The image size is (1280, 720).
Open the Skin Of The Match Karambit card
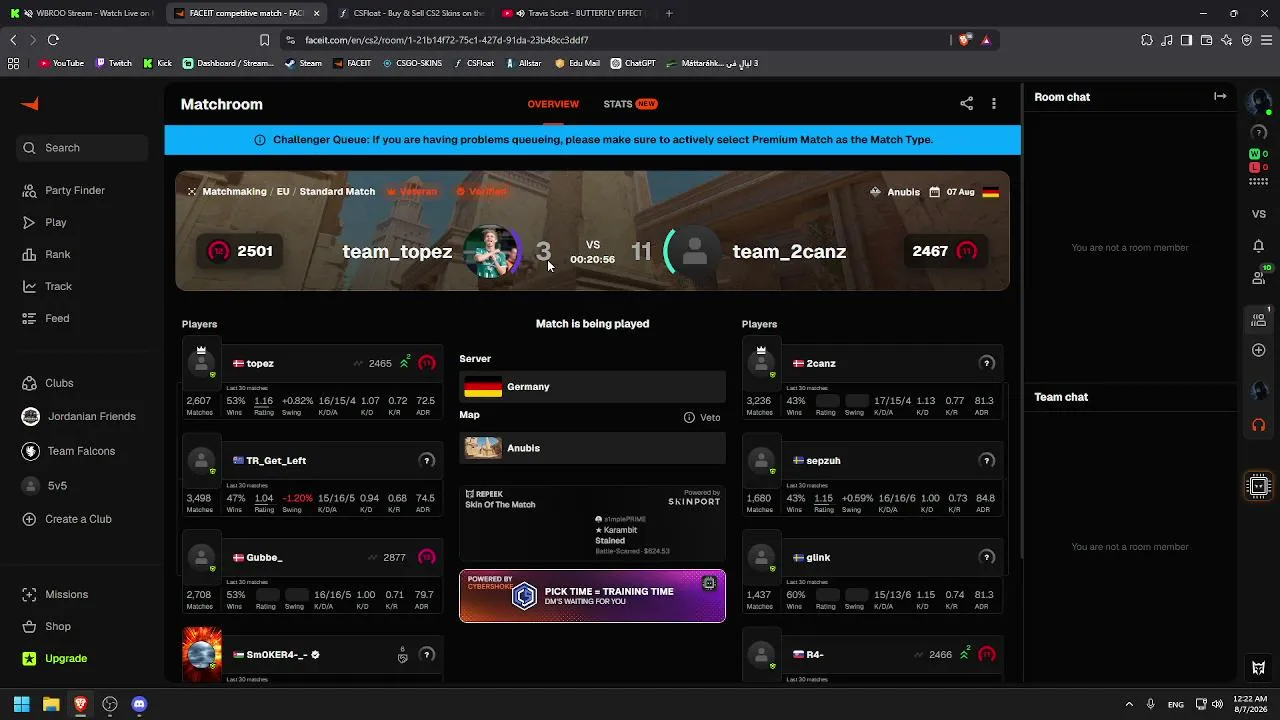592,523
